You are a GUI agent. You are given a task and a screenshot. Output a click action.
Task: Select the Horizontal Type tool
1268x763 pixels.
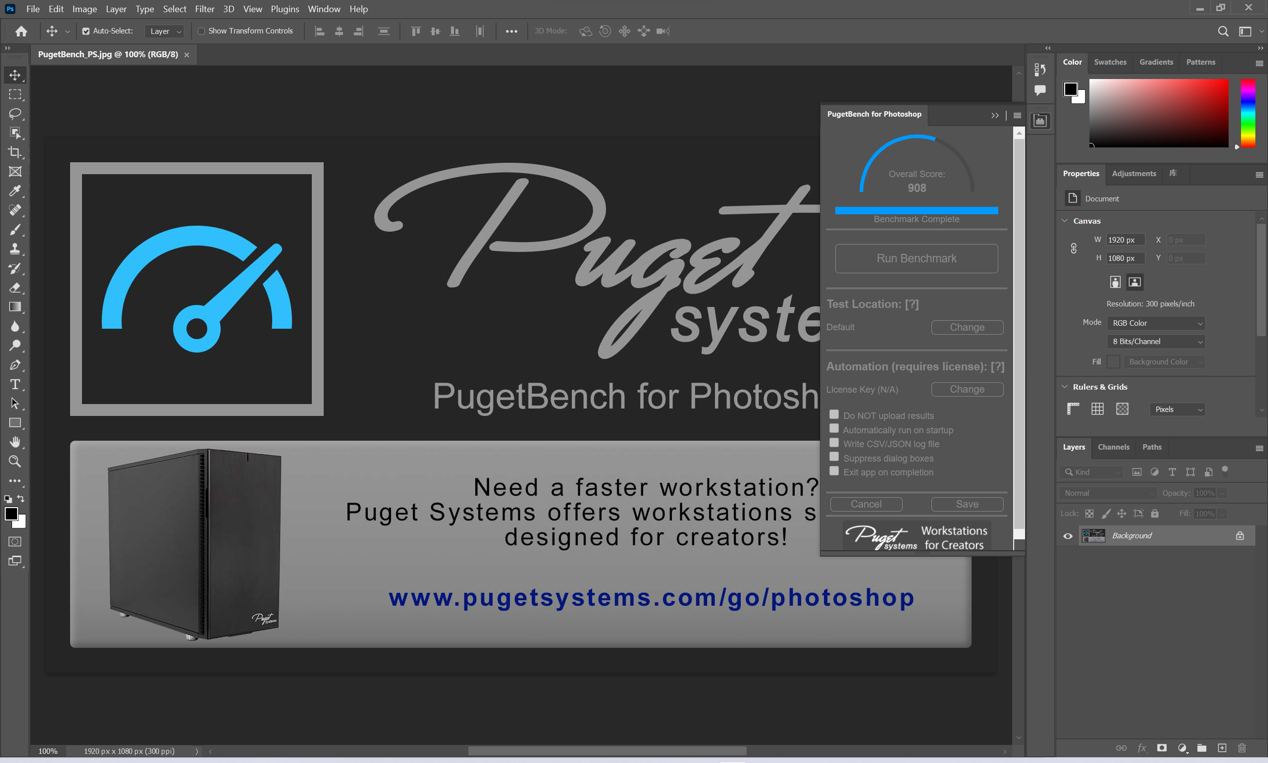[15, 385]
